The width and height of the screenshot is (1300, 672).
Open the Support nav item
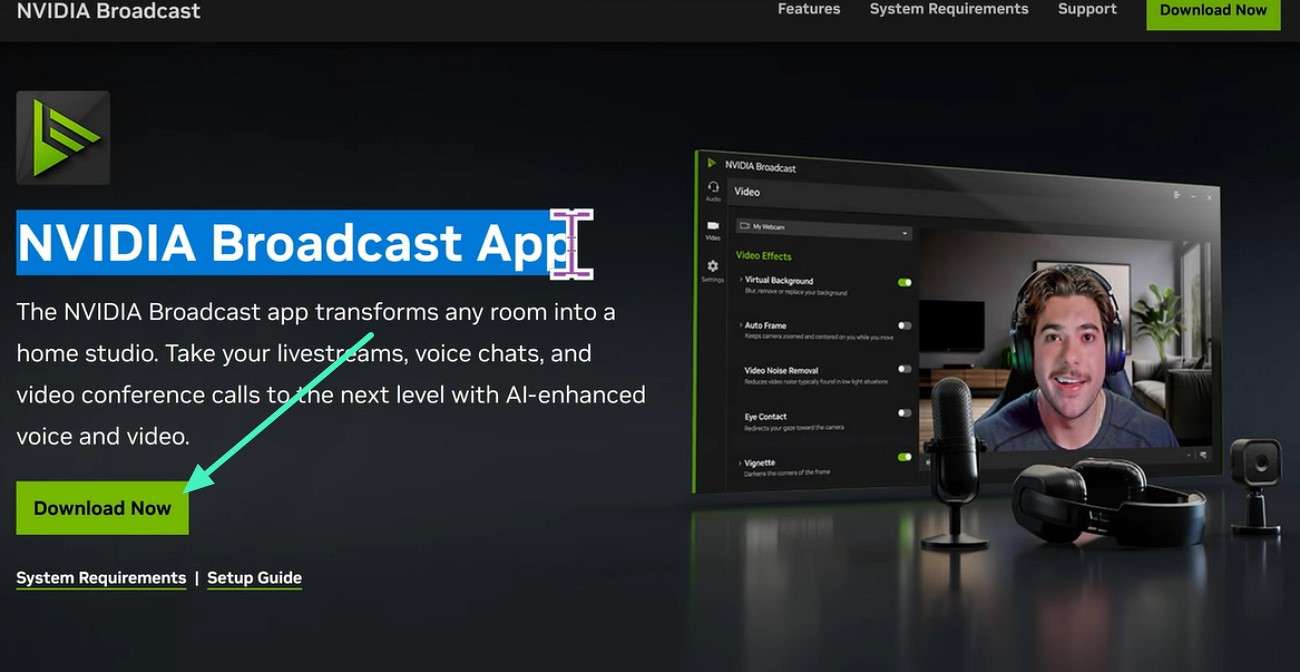1087,9
